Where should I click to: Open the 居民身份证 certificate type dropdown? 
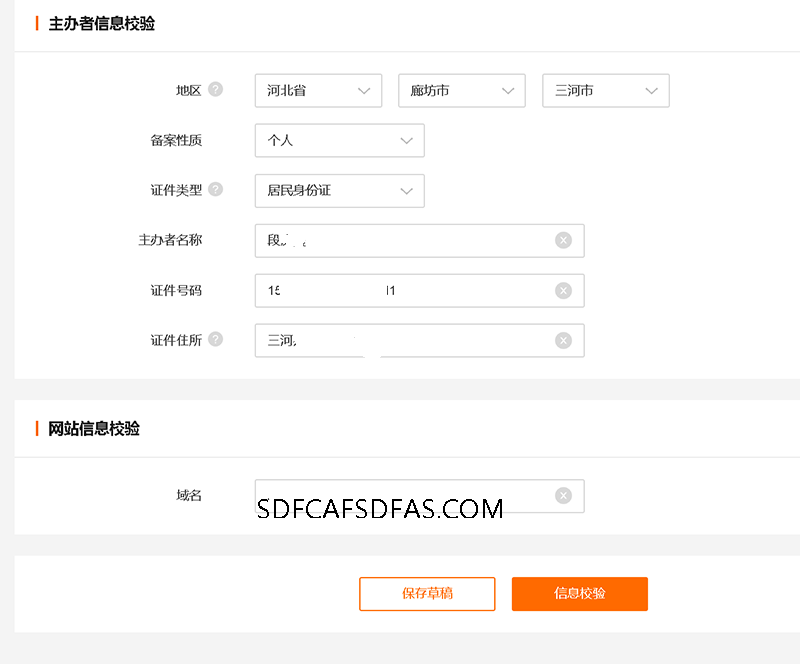(x=339, y=191)
